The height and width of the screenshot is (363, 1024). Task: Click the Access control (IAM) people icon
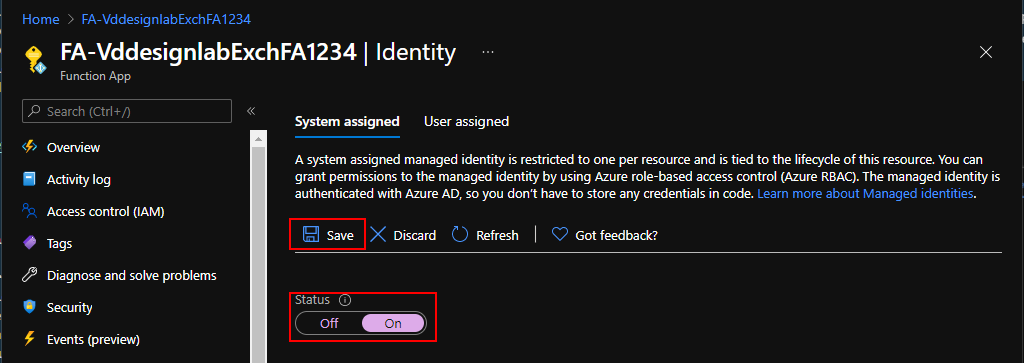point(29,211)
